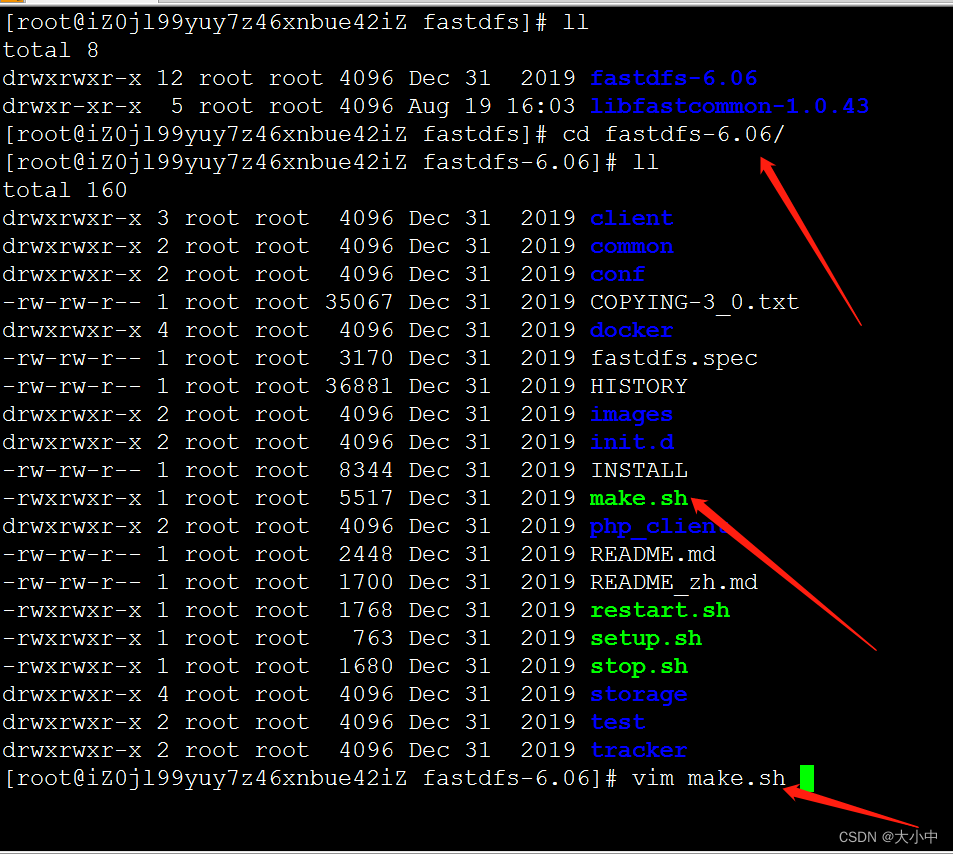Click the storage directory name
Viewport: 953px width, 854px height.
[x=638, y=694]
